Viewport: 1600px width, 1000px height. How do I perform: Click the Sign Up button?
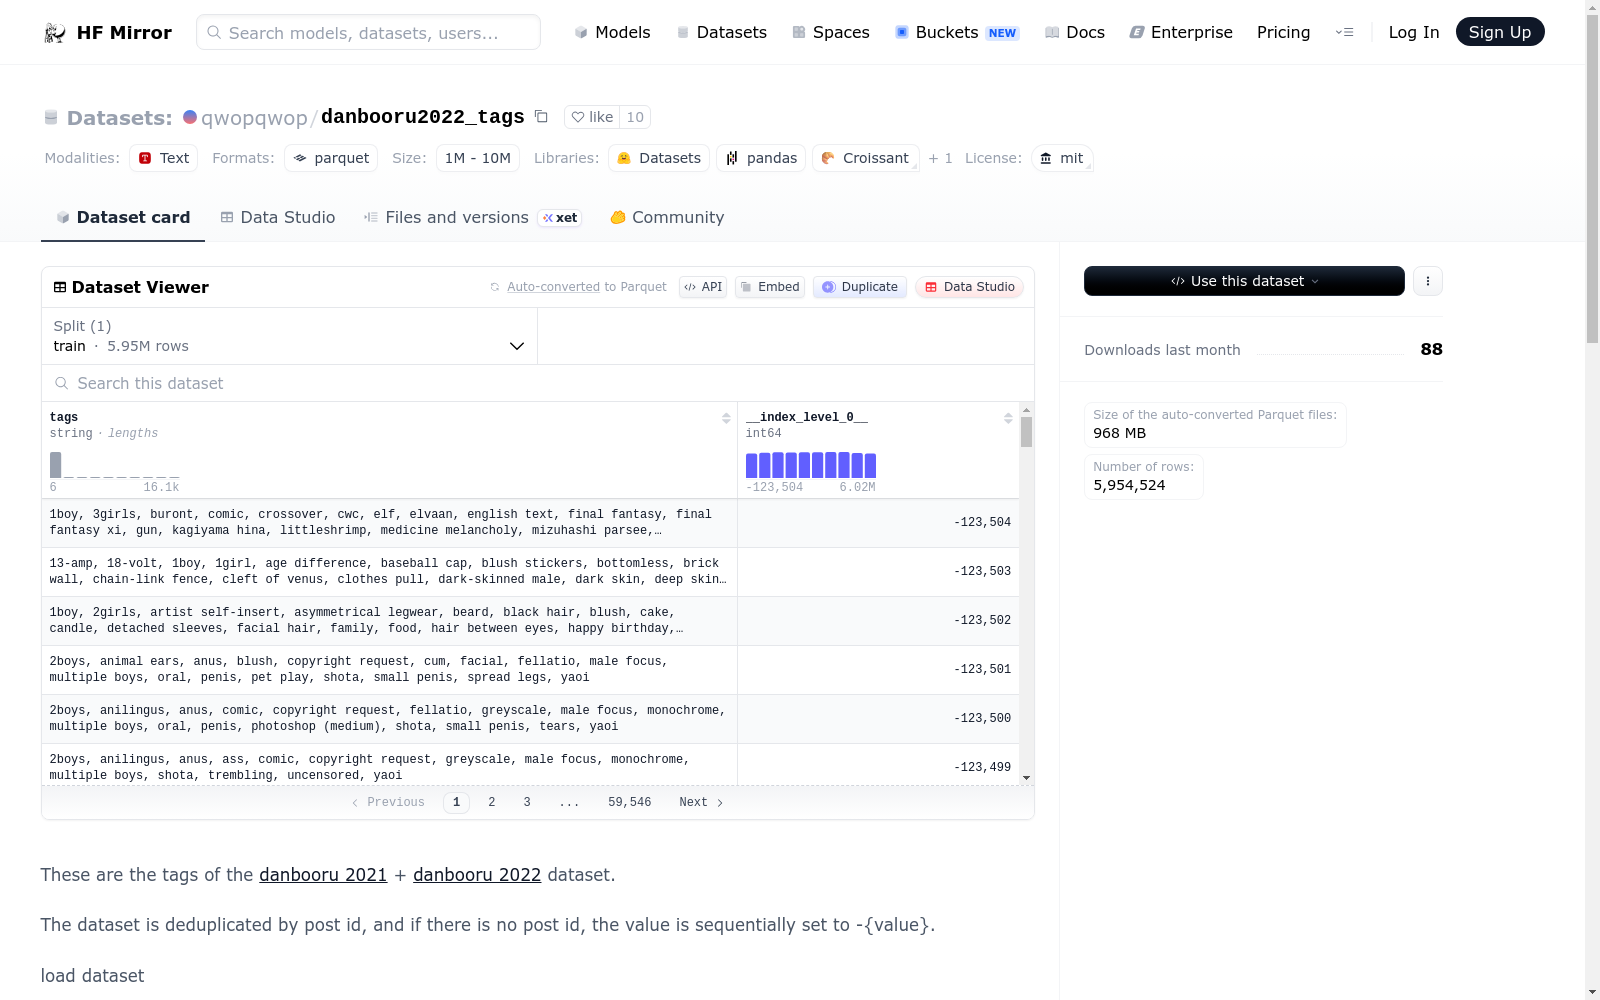1500,32
